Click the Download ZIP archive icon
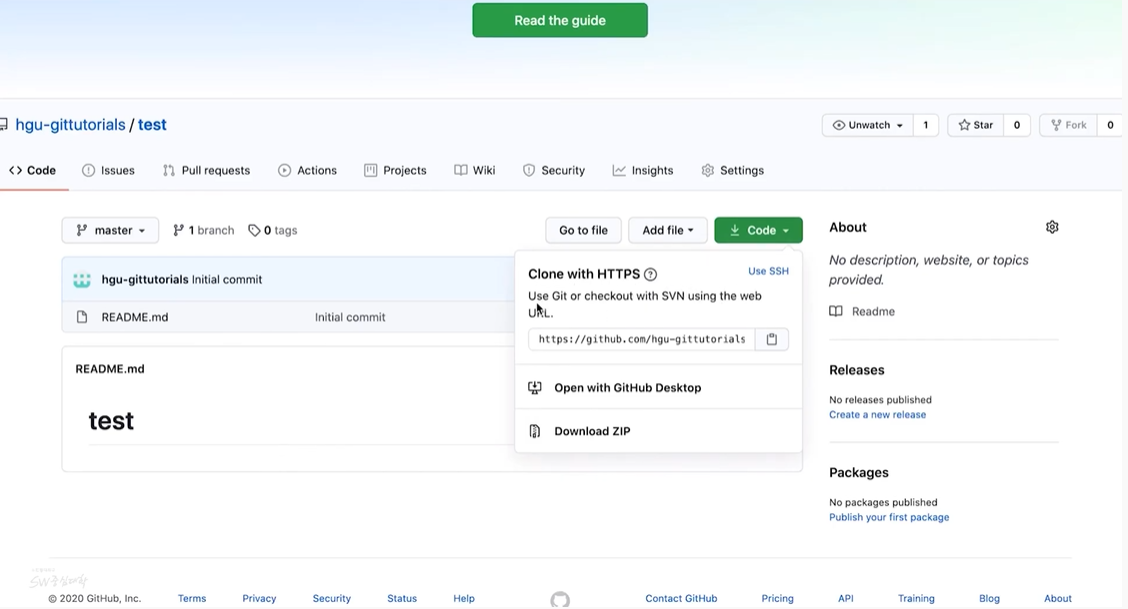This screenshot has height=609, width=1128. tap(535, 431)
